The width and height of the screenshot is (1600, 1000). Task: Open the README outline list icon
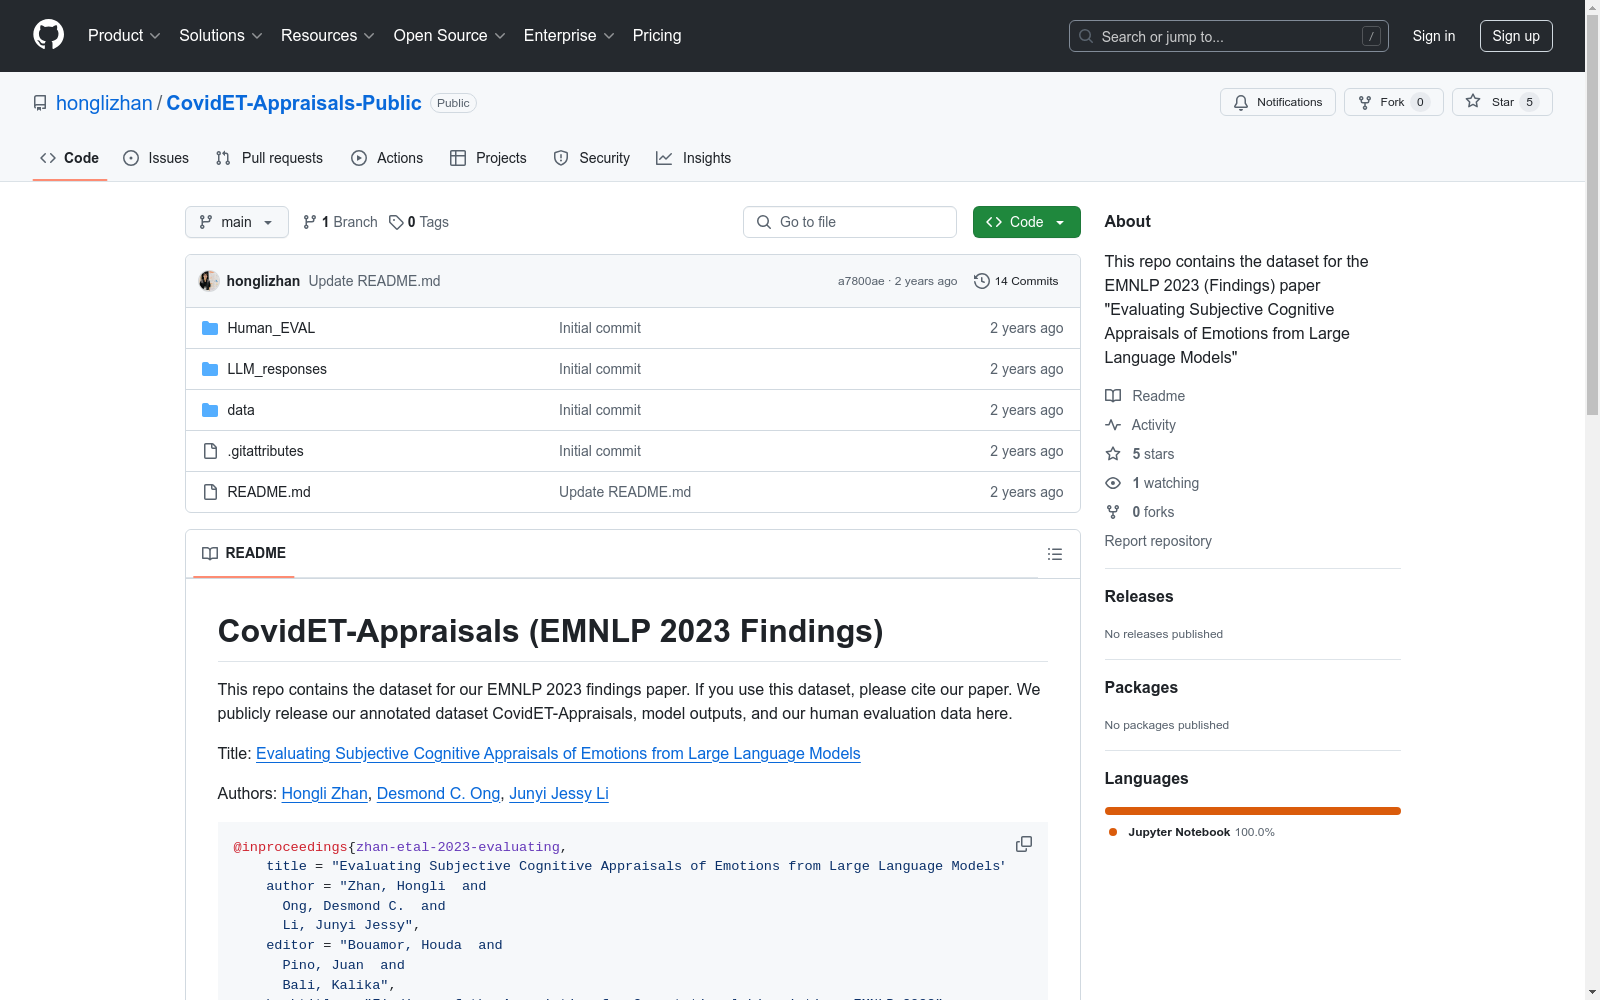click(x=1055, y=554)
